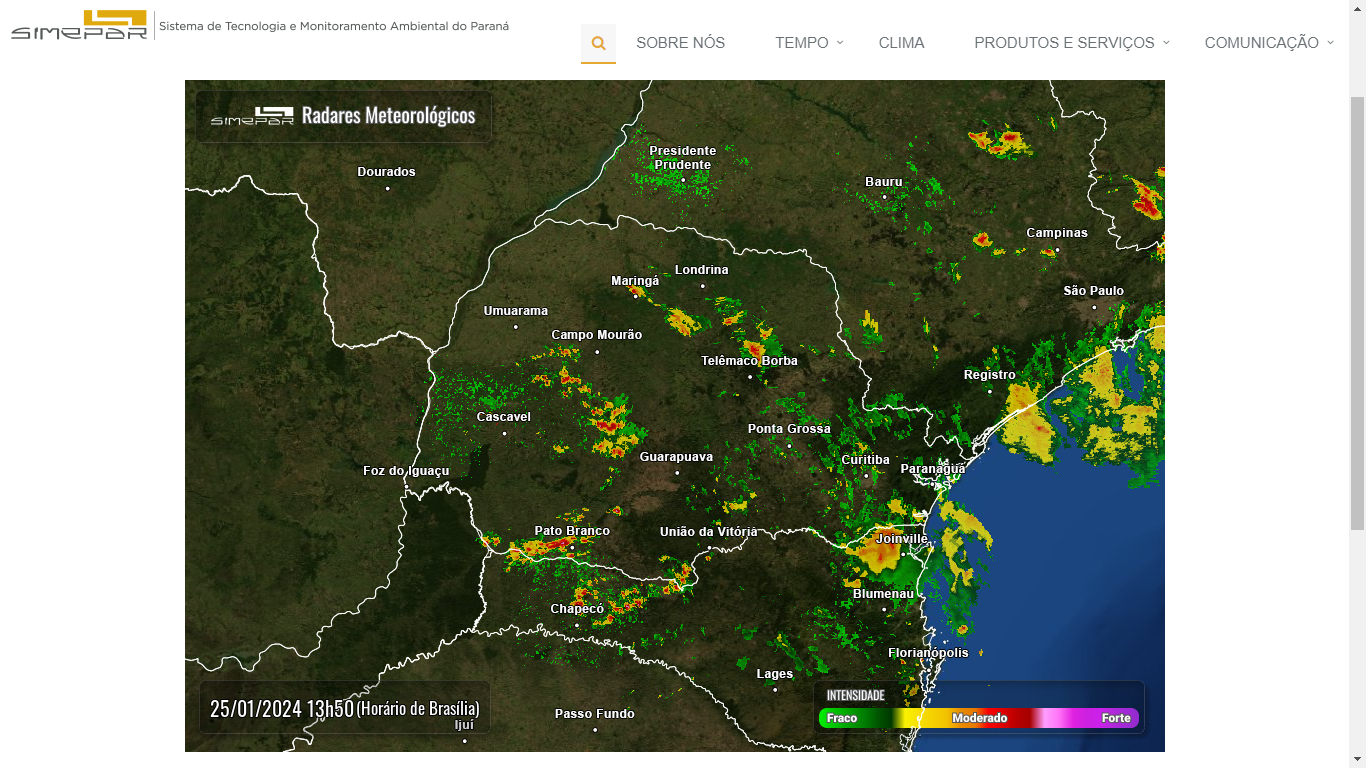Click the INTENSIDADE legend heading

(855, 695)
